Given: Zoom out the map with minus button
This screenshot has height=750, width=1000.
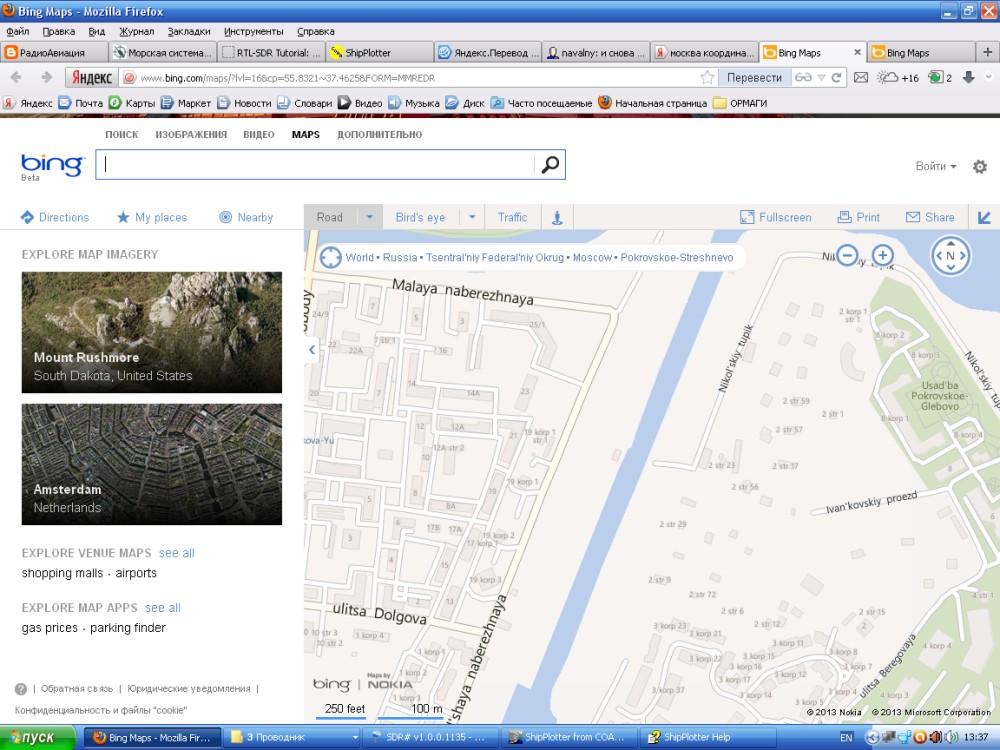Looking at the screenshot, I should click(x=847, y=256).
